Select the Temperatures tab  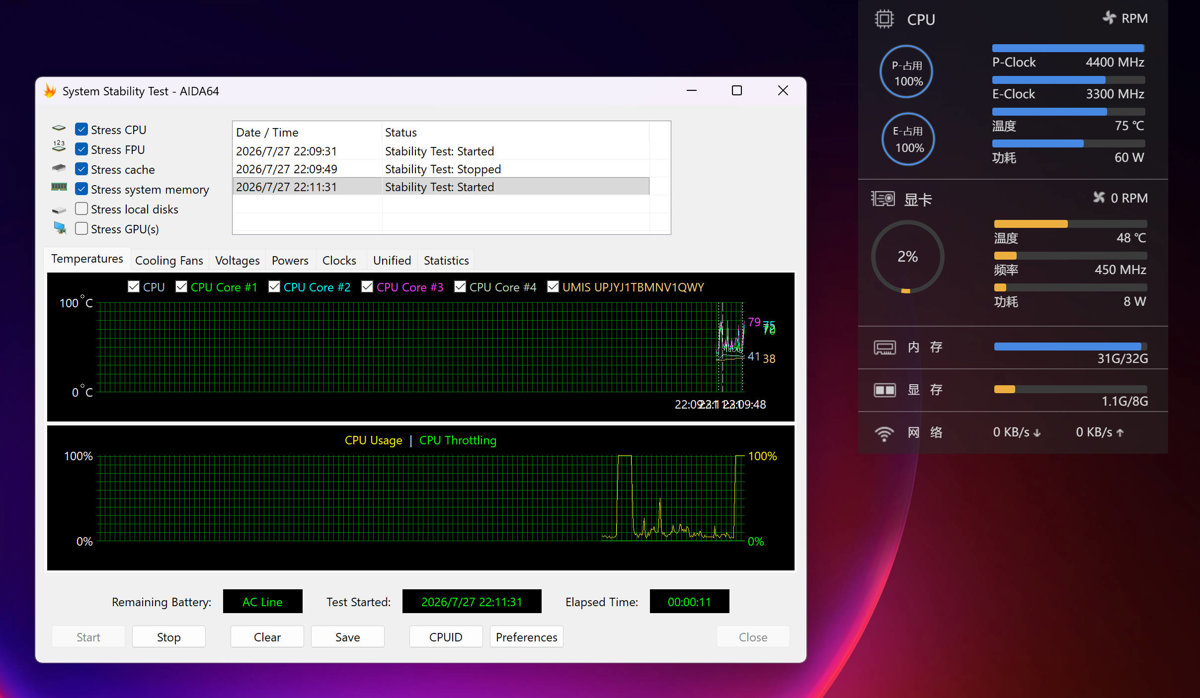point(87,259)
